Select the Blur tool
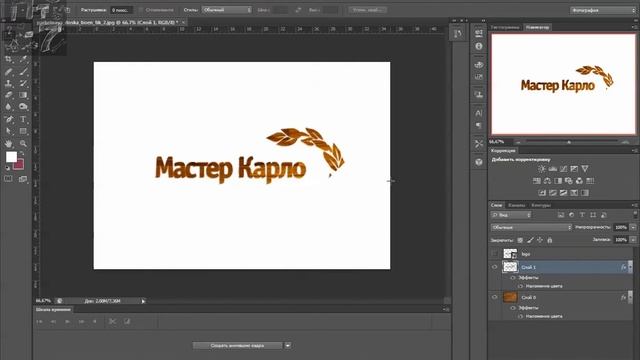The height and width of the screenshot is (360, 640). point(8,107)
